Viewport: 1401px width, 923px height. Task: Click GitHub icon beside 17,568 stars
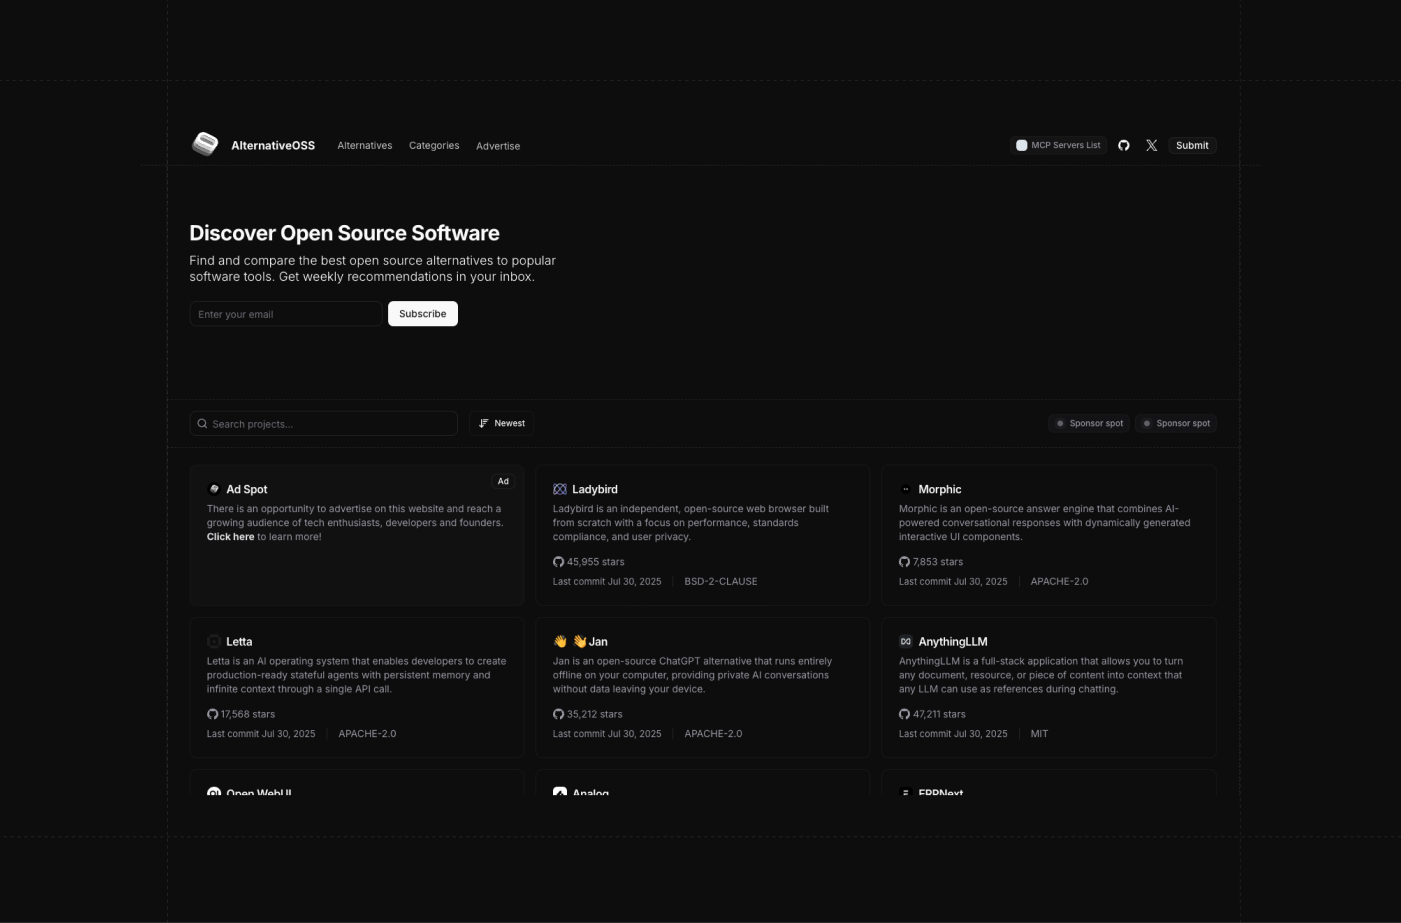(x=212, y=714)
